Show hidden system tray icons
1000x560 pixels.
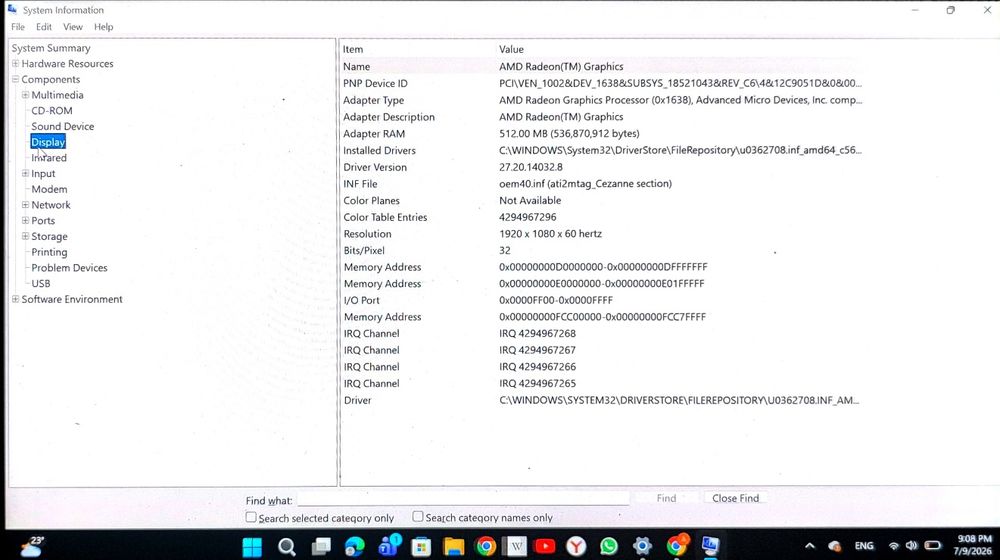[809, 546]
